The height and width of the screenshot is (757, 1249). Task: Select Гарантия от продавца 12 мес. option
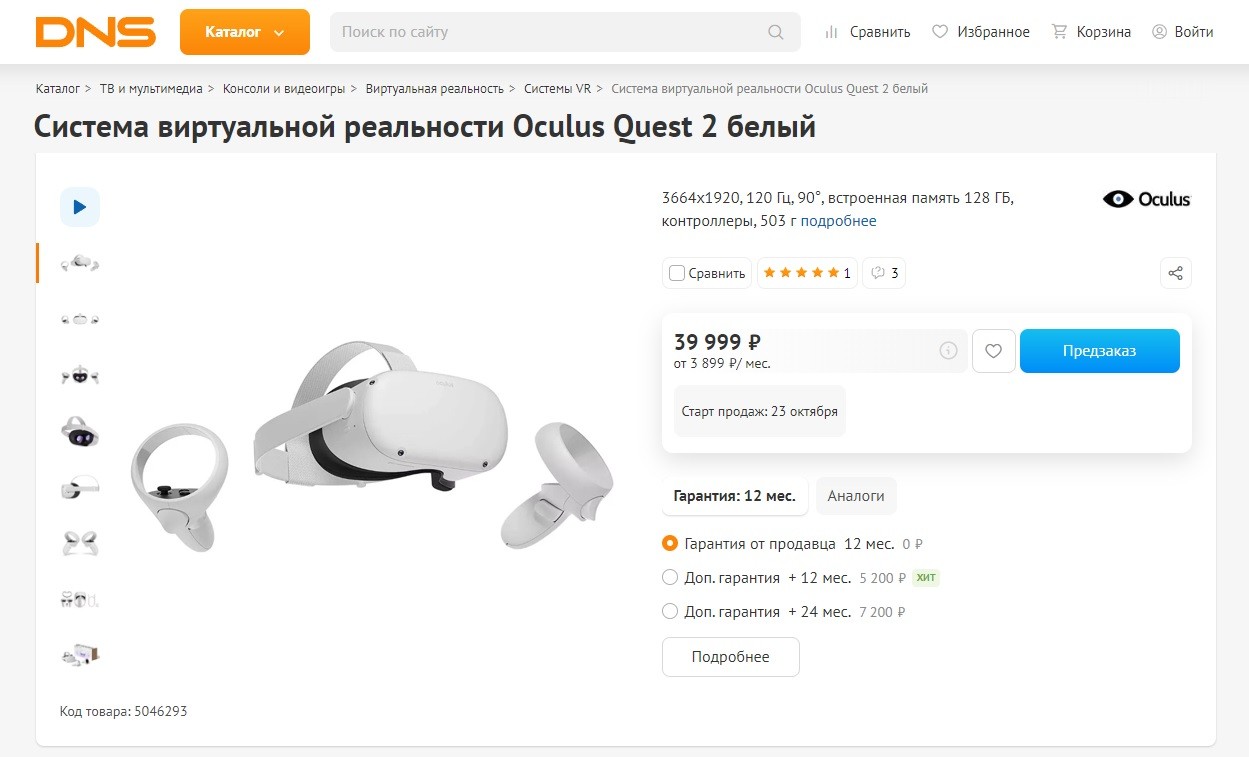[670, 544]
